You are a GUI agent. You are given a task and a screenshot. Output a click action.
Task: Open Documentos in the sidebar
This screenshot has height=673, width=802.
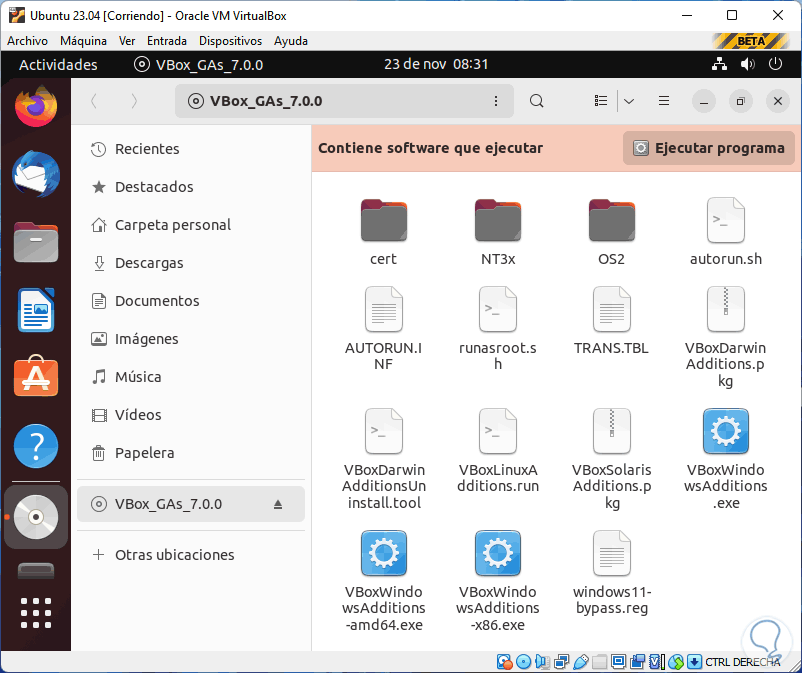pyautogui.click(x=190, y=301)
